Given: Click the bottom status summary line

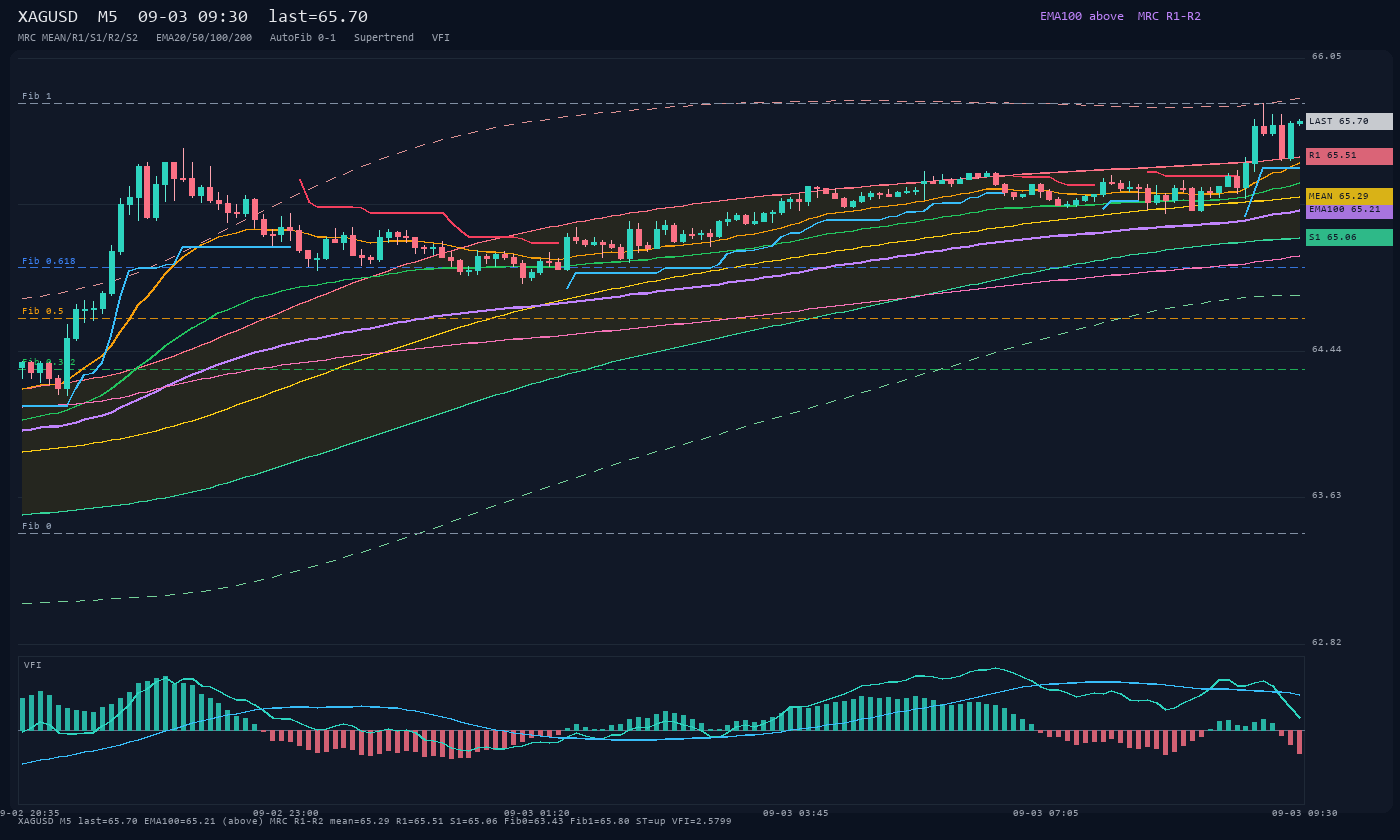Looking at the screenshot, I should coord(375,822).
